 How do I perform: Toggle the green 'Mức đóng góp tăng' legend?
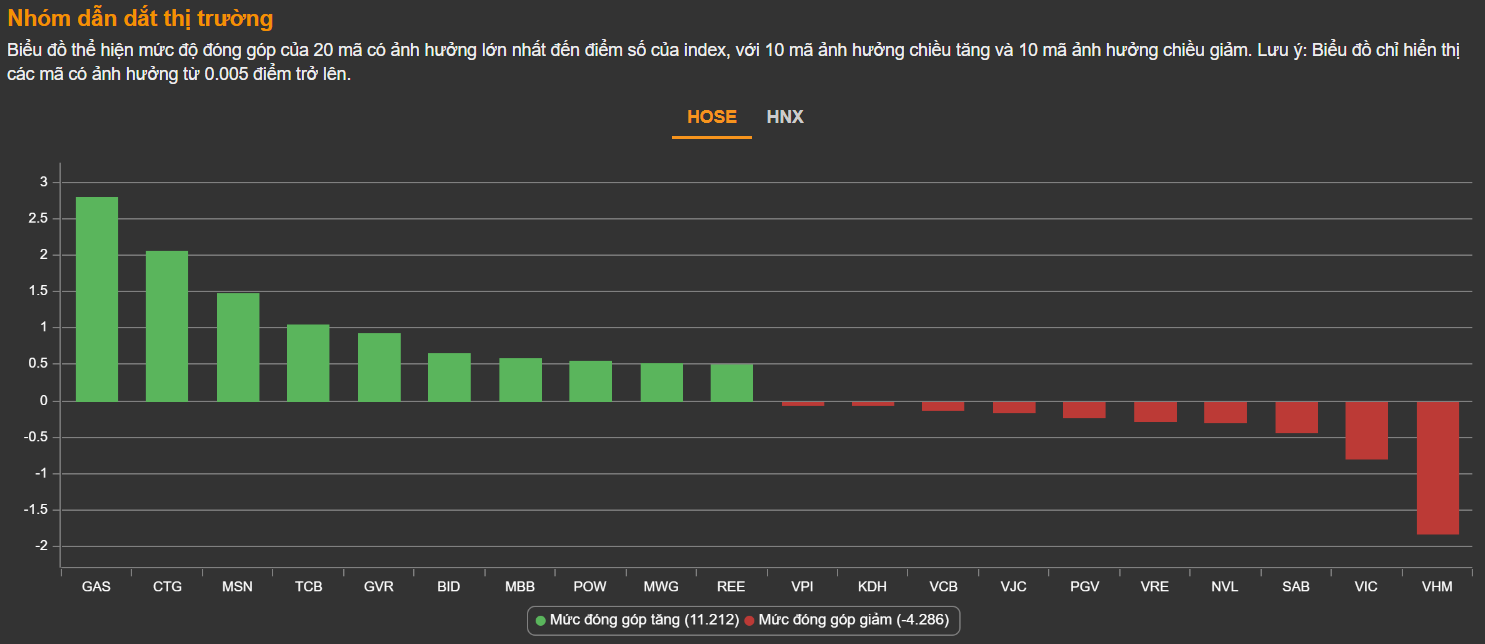click(x=644, y=620)
